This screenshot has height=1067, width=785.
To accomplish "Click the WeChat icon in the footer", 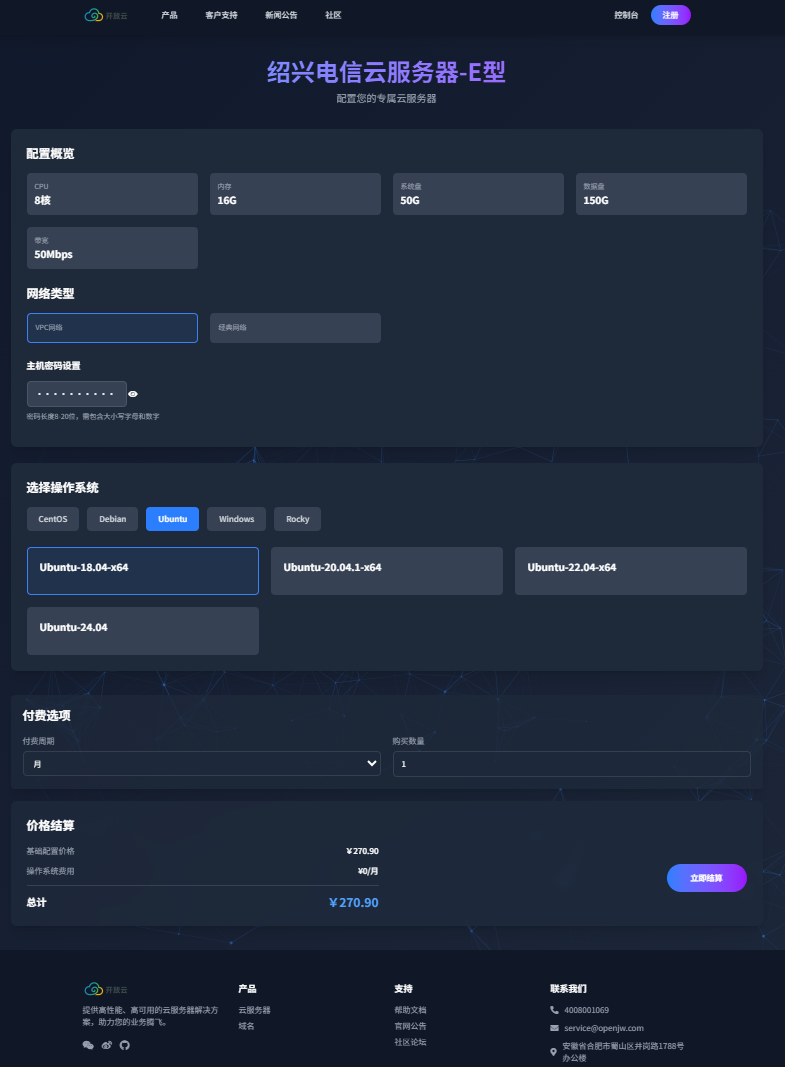I will (88, 1045).
